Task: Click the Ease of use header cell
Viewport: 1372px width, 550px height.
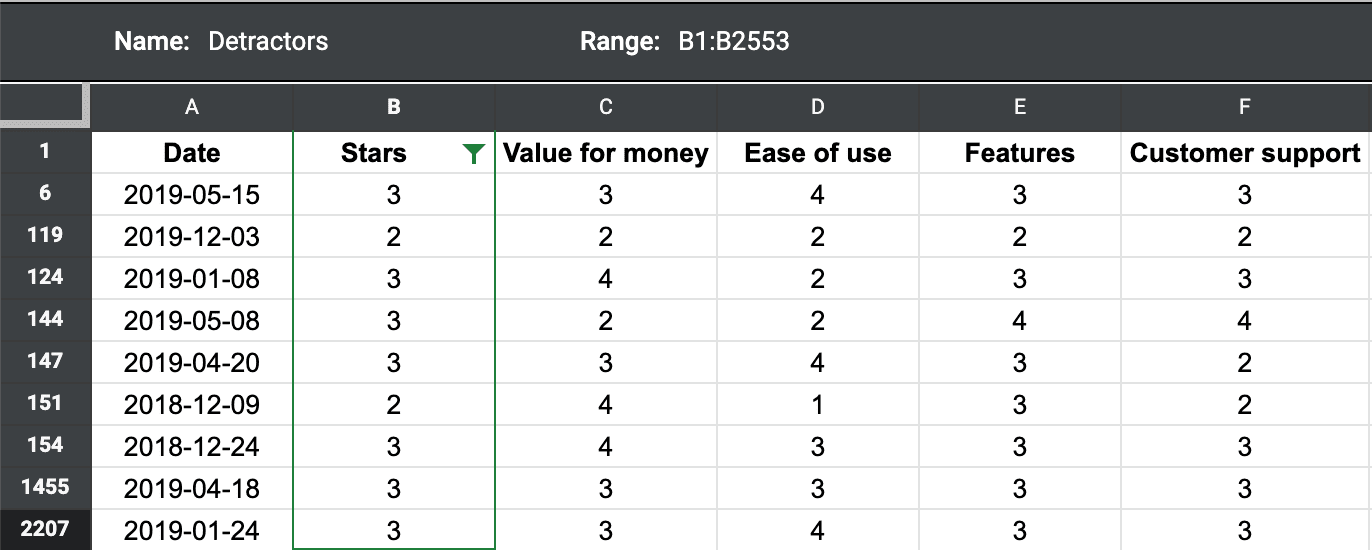Action: tap(817, 153)
